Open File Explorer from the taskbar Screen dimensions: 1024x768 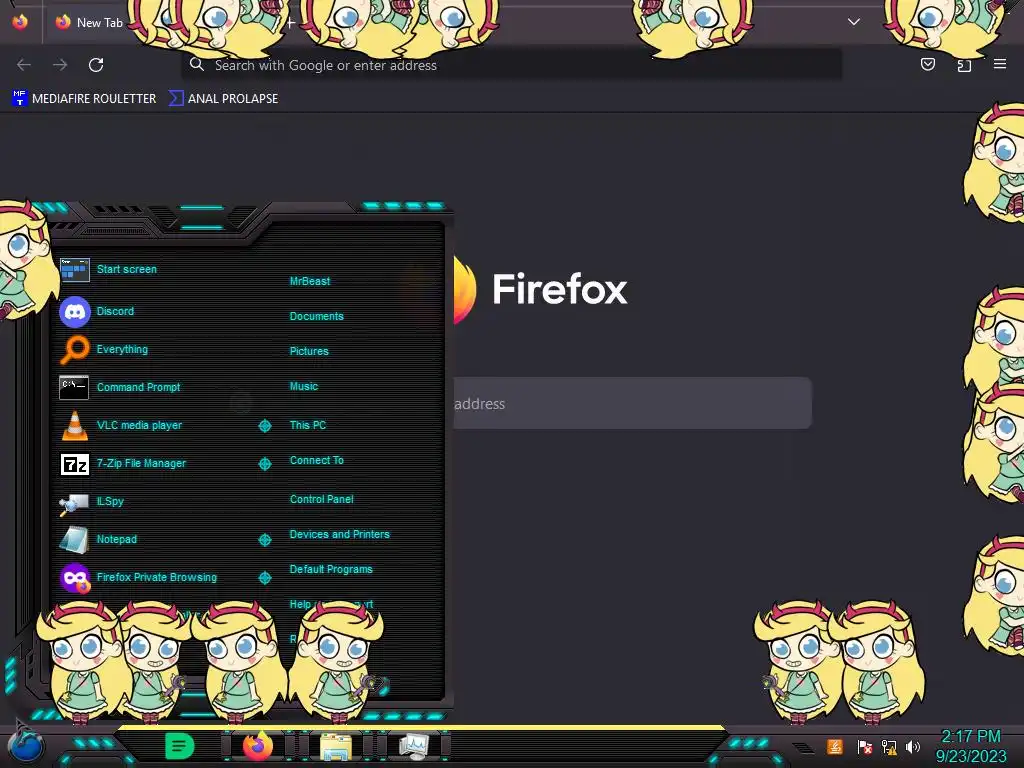point(336,746)
